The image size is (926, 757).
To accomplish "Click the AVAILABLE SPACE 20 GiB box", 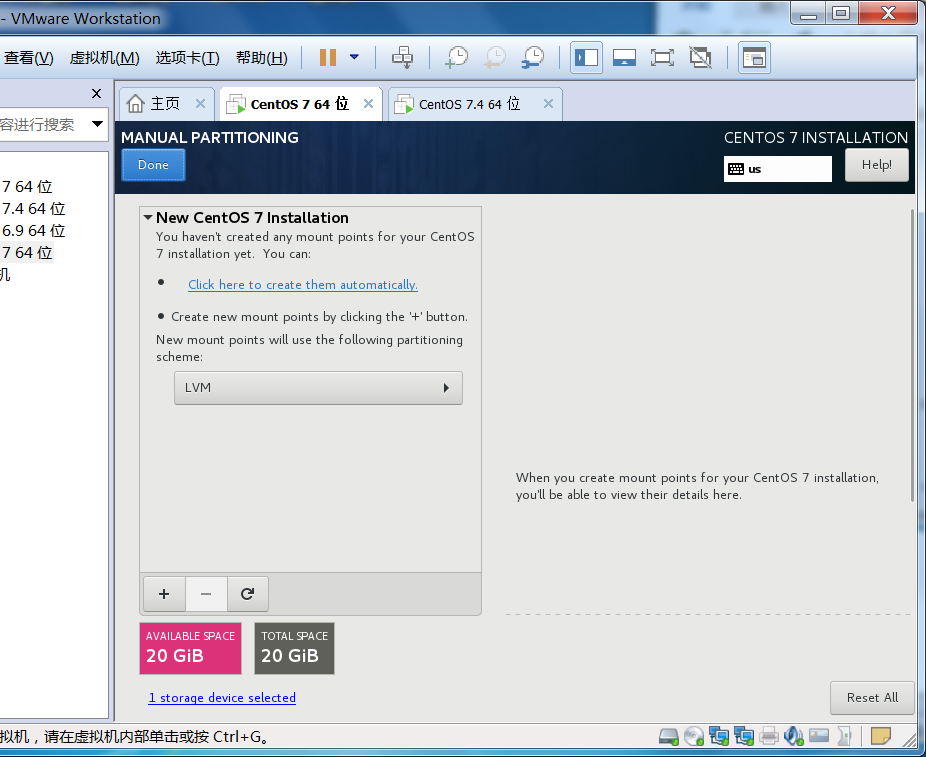I will pos(190,648).
